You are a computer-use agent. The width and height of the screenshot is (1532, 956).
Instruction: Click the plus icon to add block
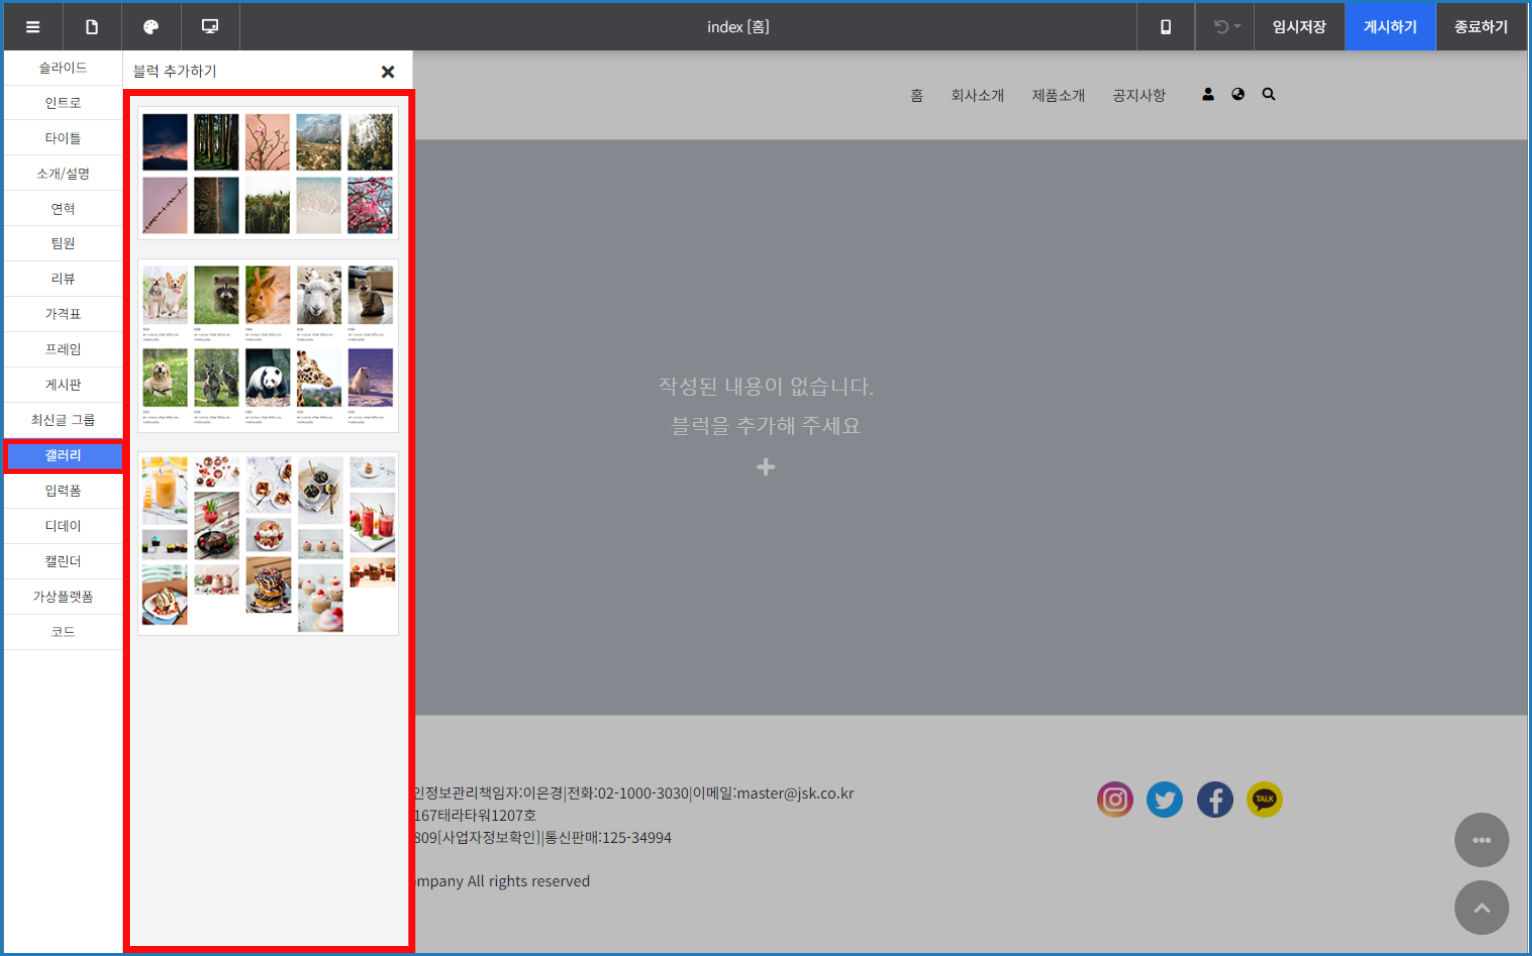[x=765, y=467]
